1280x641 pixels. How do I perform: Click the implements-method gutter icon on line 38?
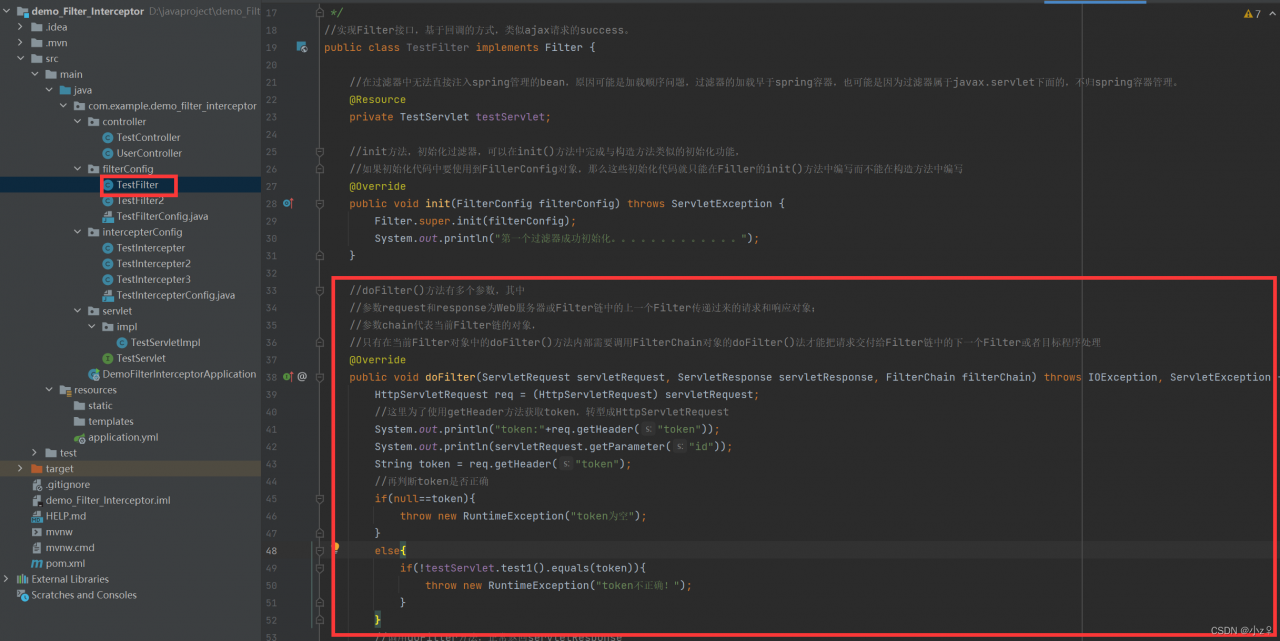tap(287, 377)
